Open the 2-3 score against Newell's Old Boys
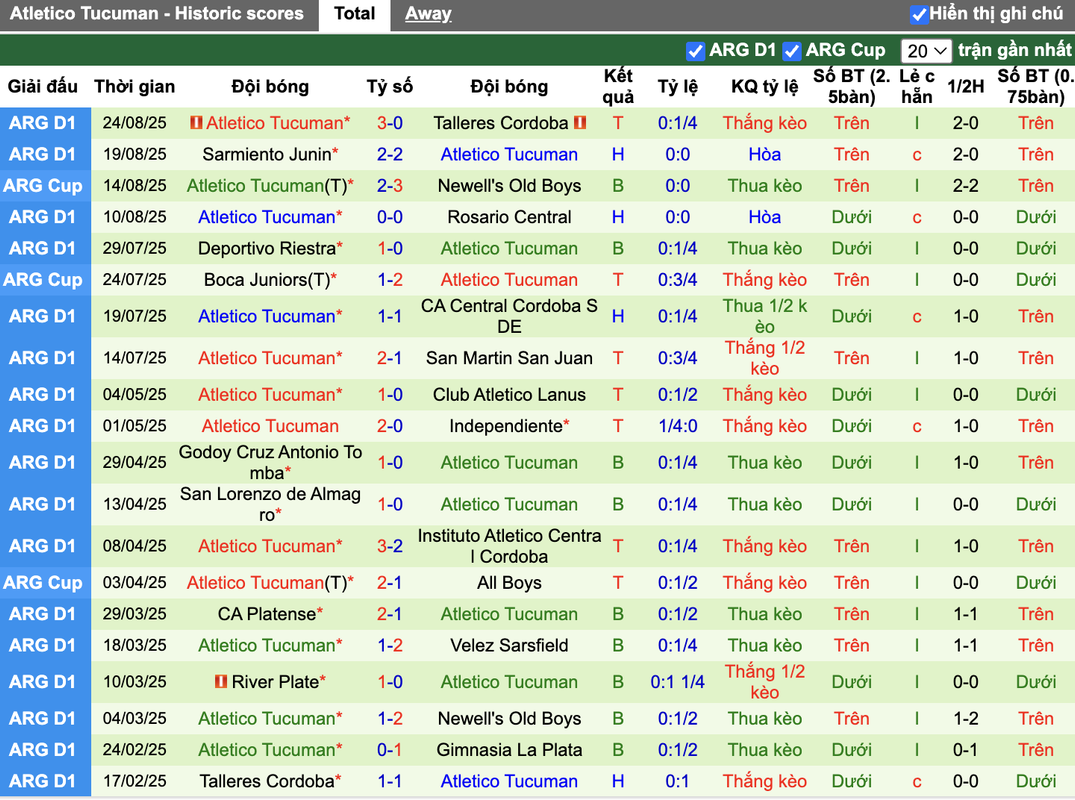Image resolution: width=1075 pixels, height=800 pixels. pos(389,186)
